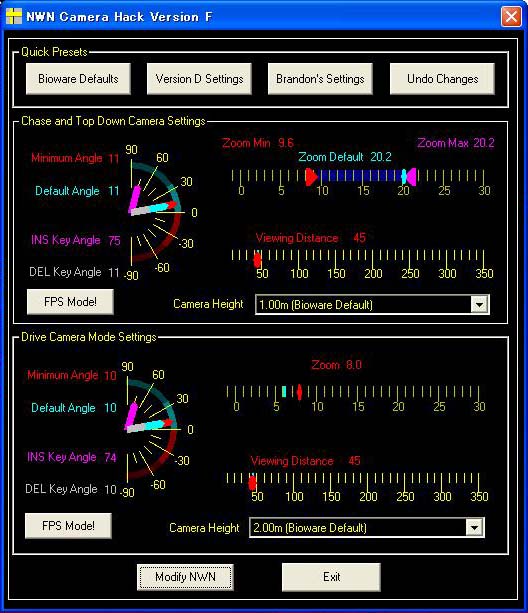
Task: Apply Brandon's Settings preset
Action: 320,79
